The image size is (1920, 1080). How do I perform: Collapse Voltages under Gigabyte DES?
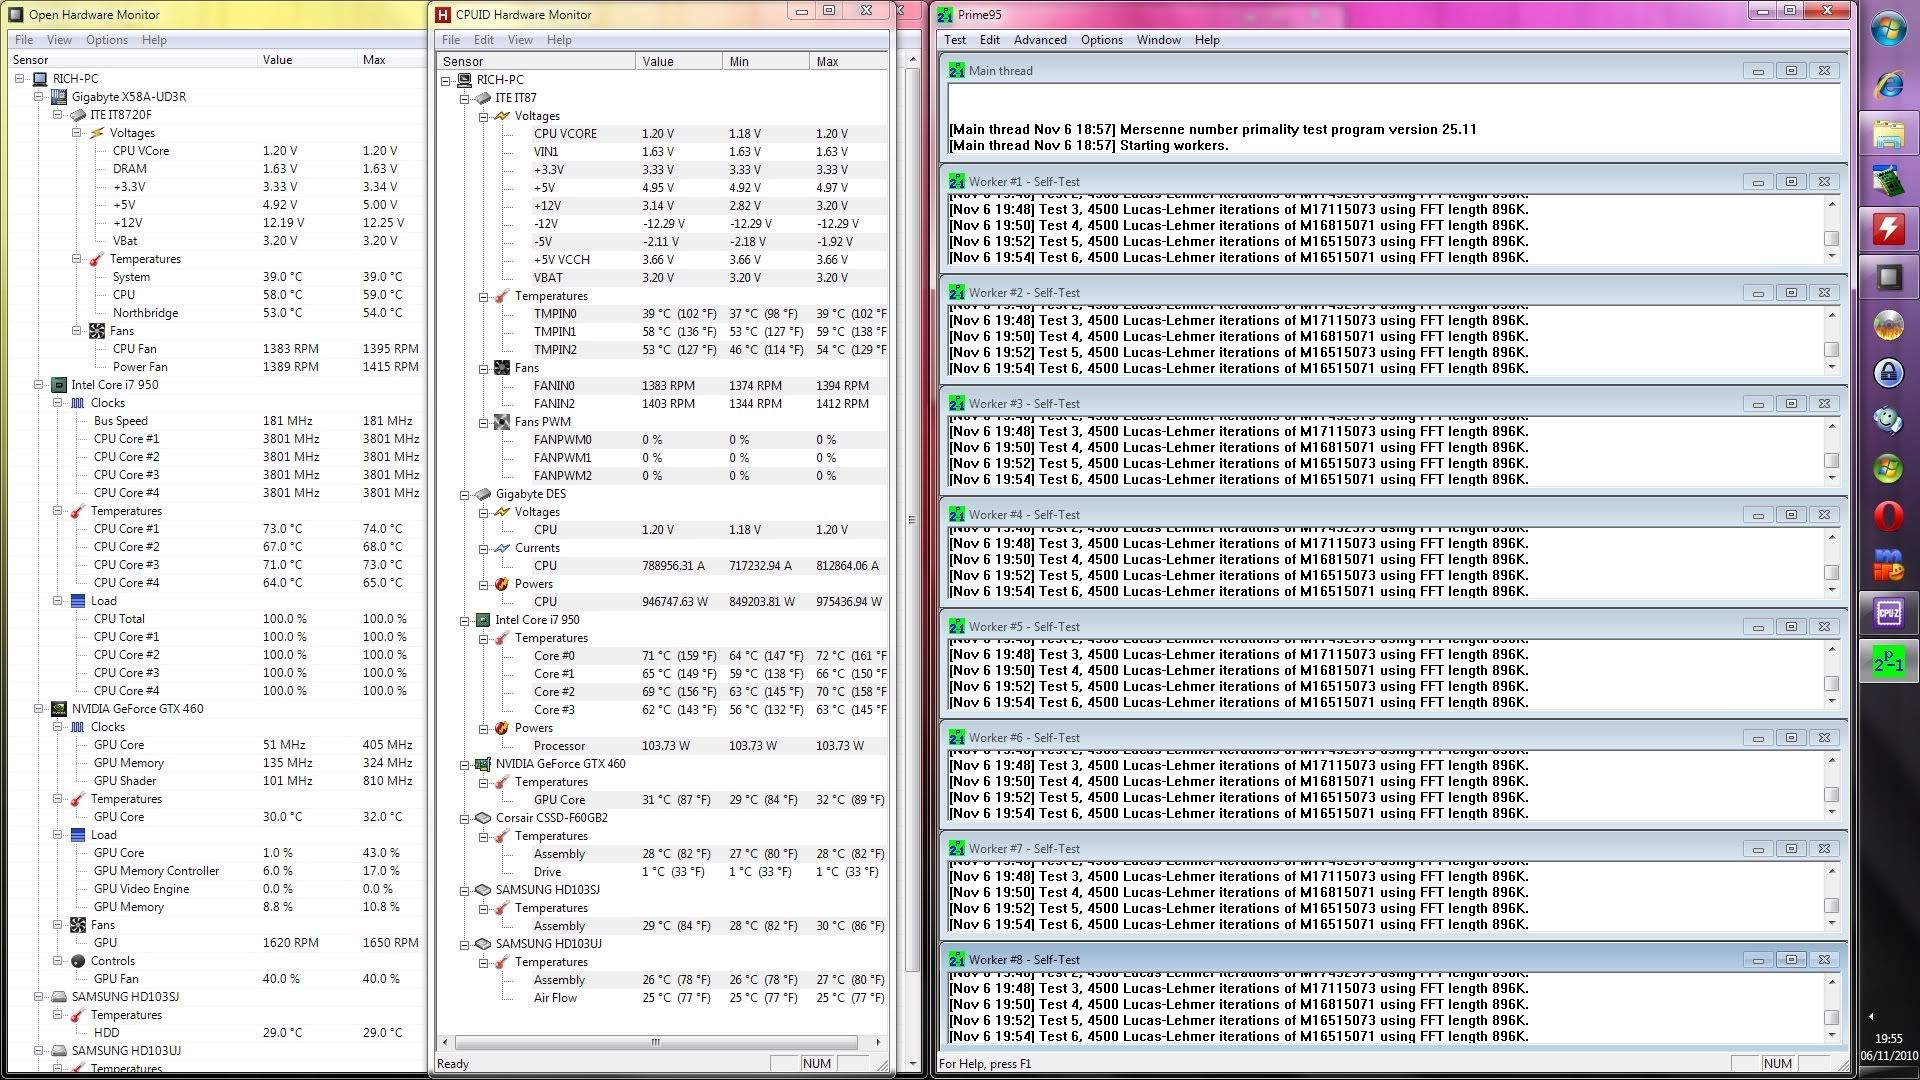point(483,512)
